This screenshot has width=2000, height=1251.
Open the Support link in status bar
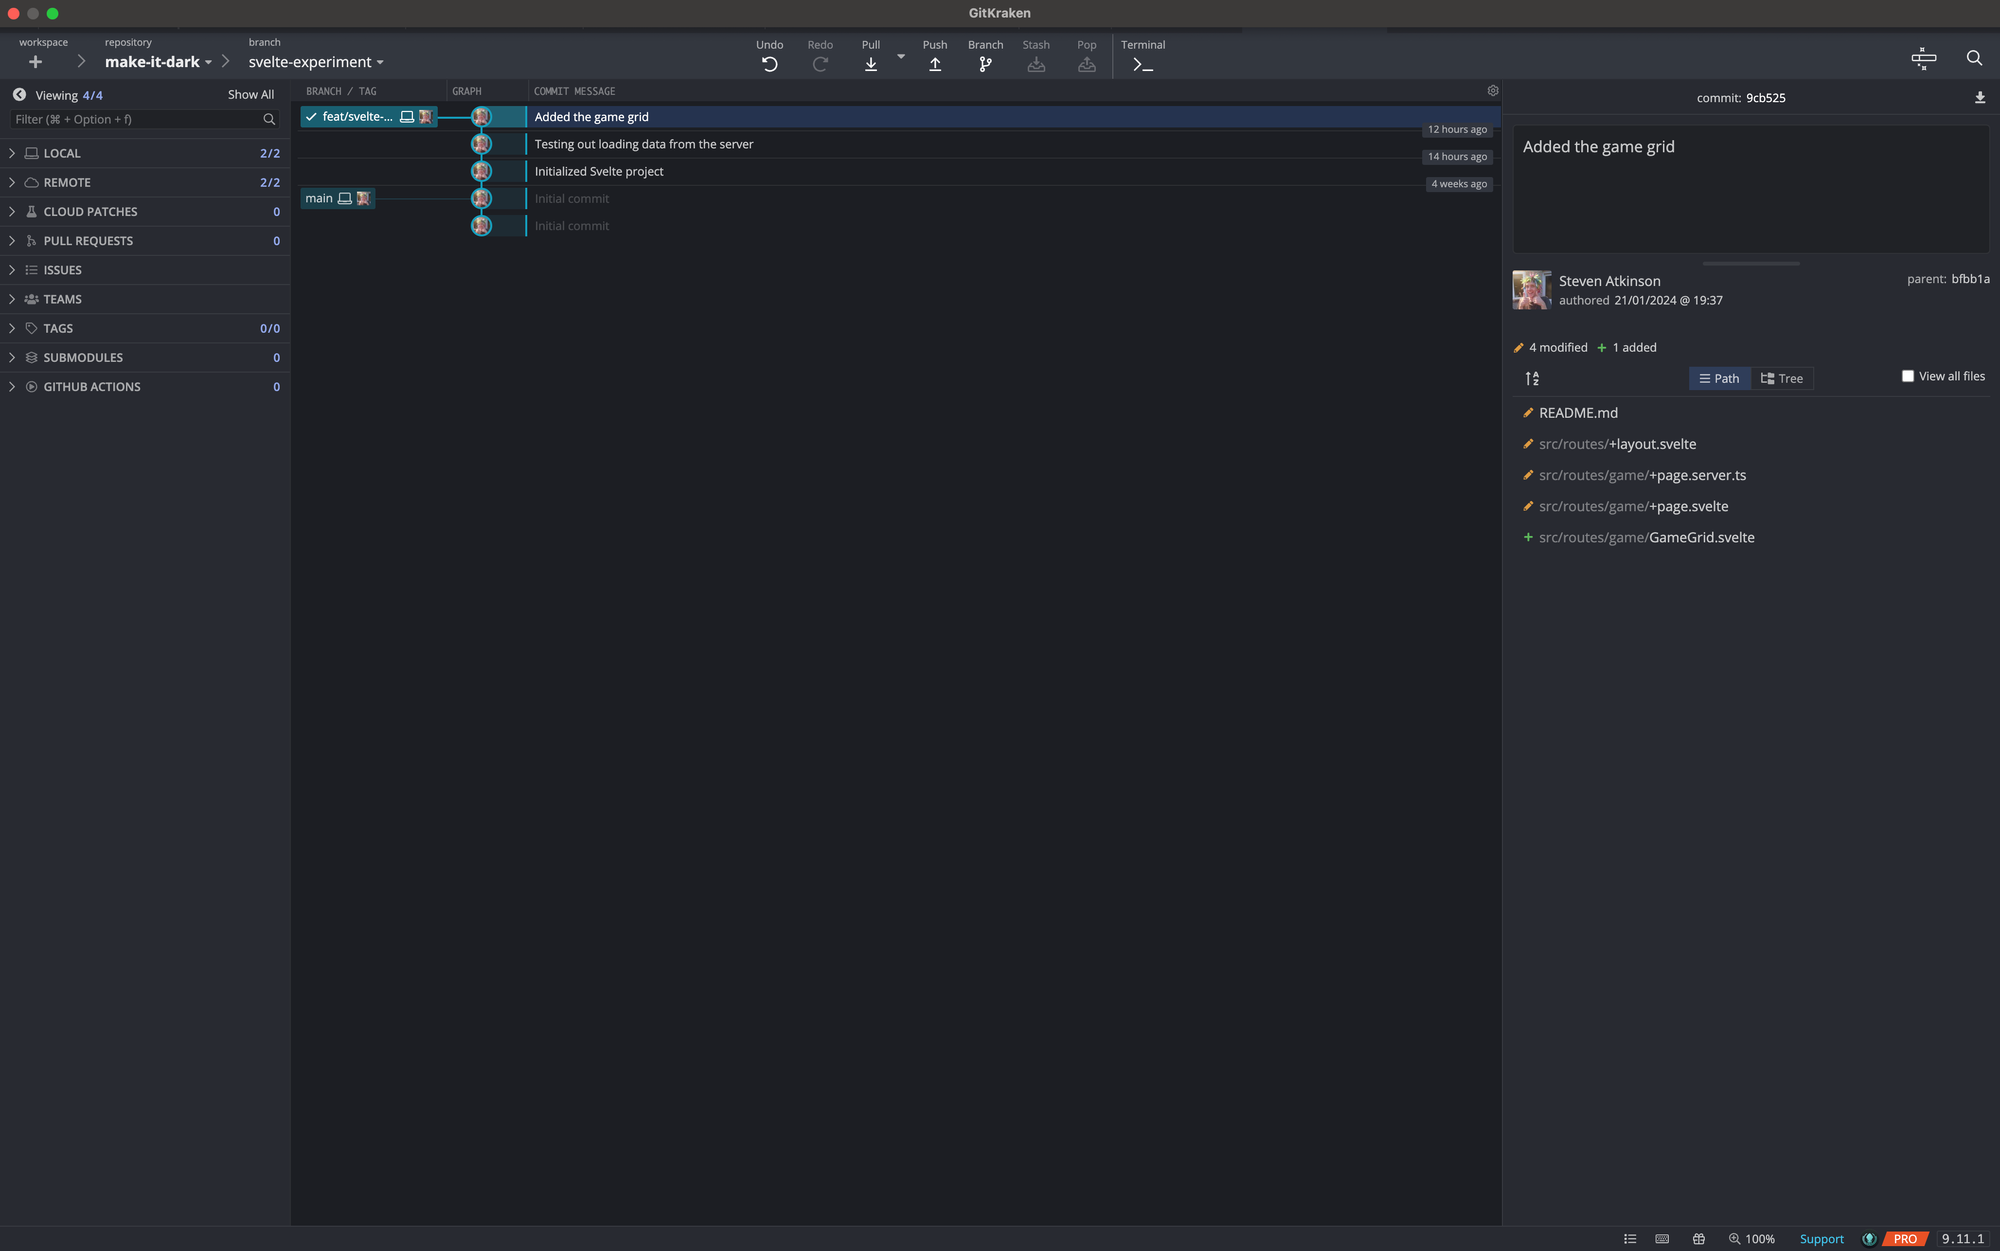click(1821, 1239)
